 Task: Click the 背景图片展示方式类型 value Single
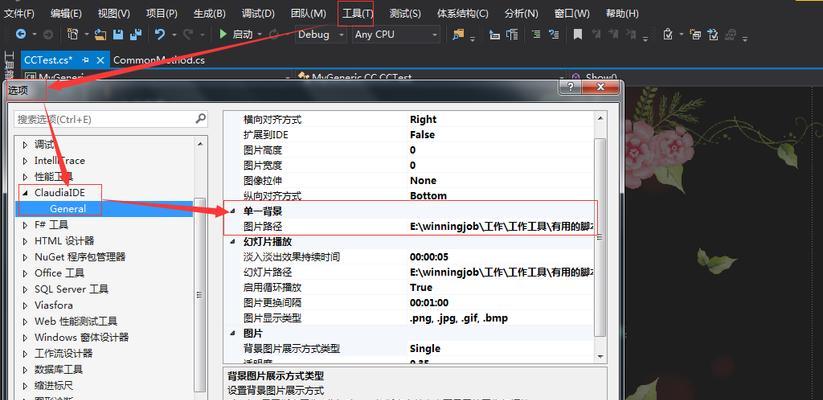coord(425,349)
